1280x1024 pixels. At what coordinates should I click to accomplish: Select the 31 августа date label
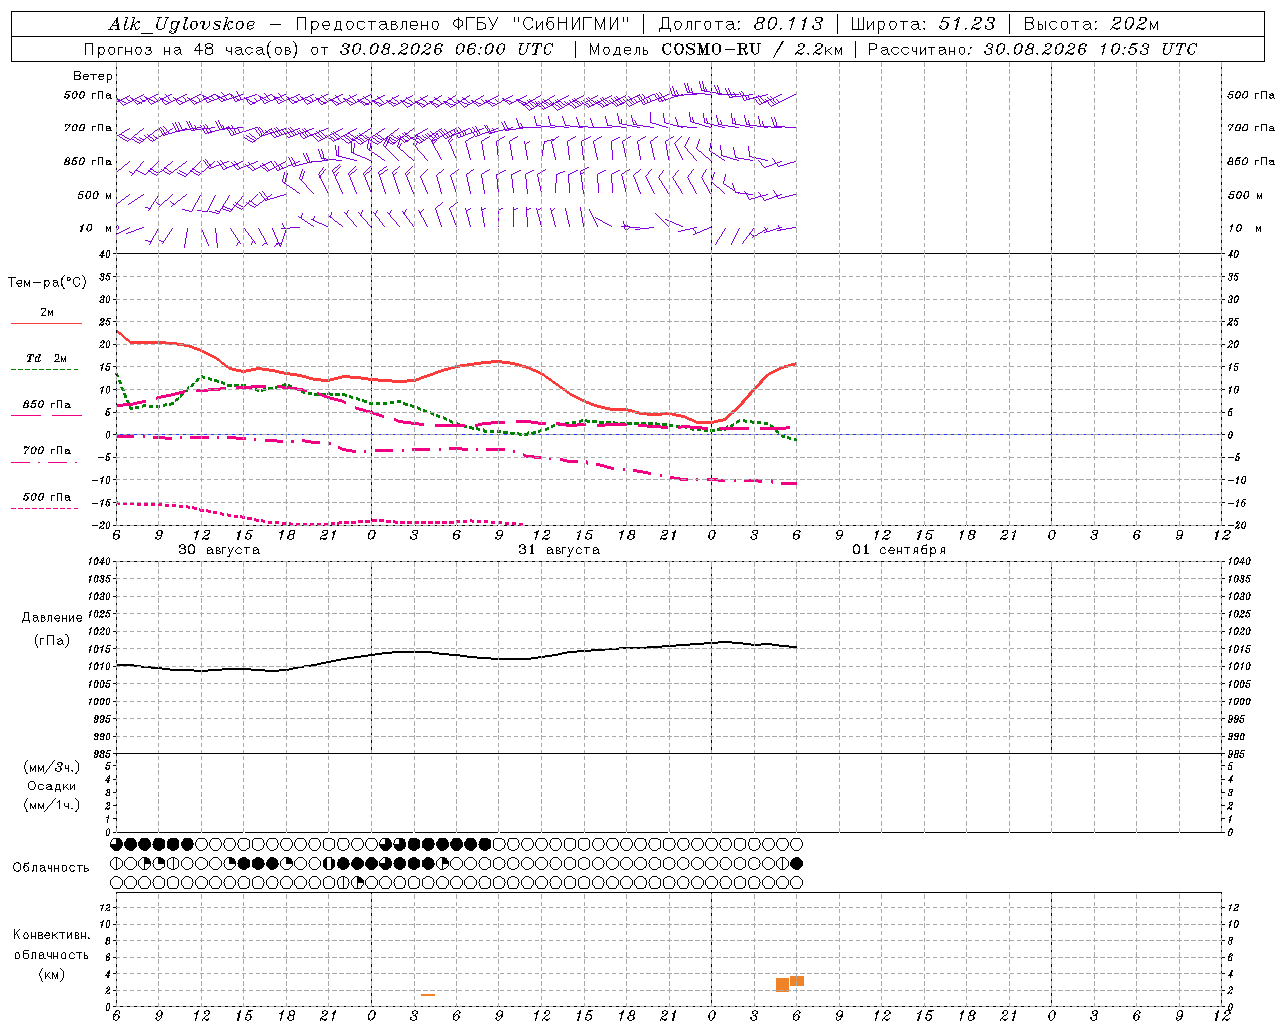pos(559,550)
